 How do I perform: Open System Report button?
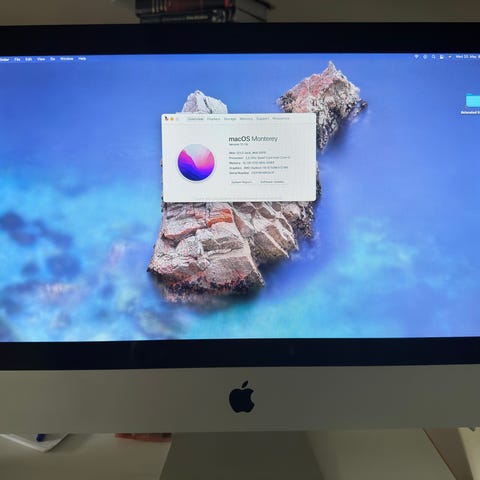[x=242, y=182]
